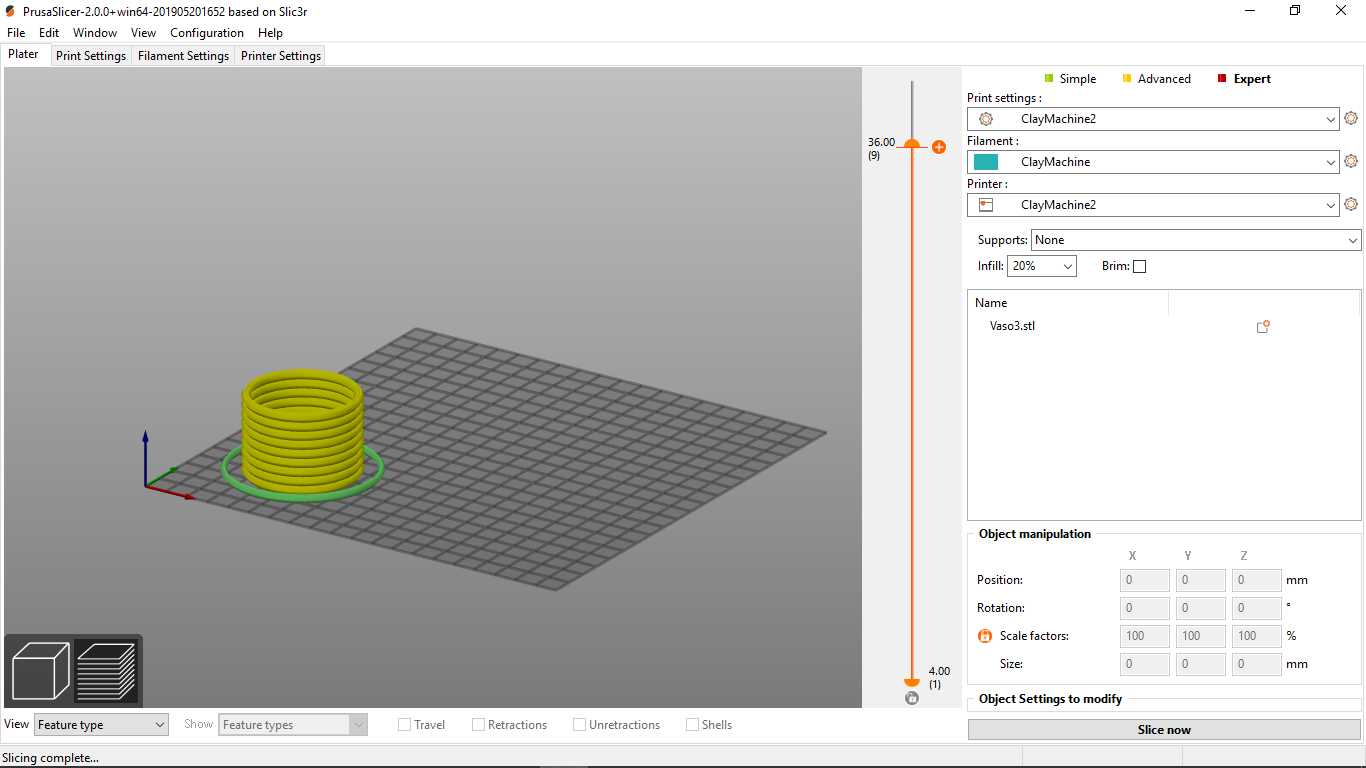Click the Slice now button
This screenshot has height=768, width=1366.
[1164, 730]
